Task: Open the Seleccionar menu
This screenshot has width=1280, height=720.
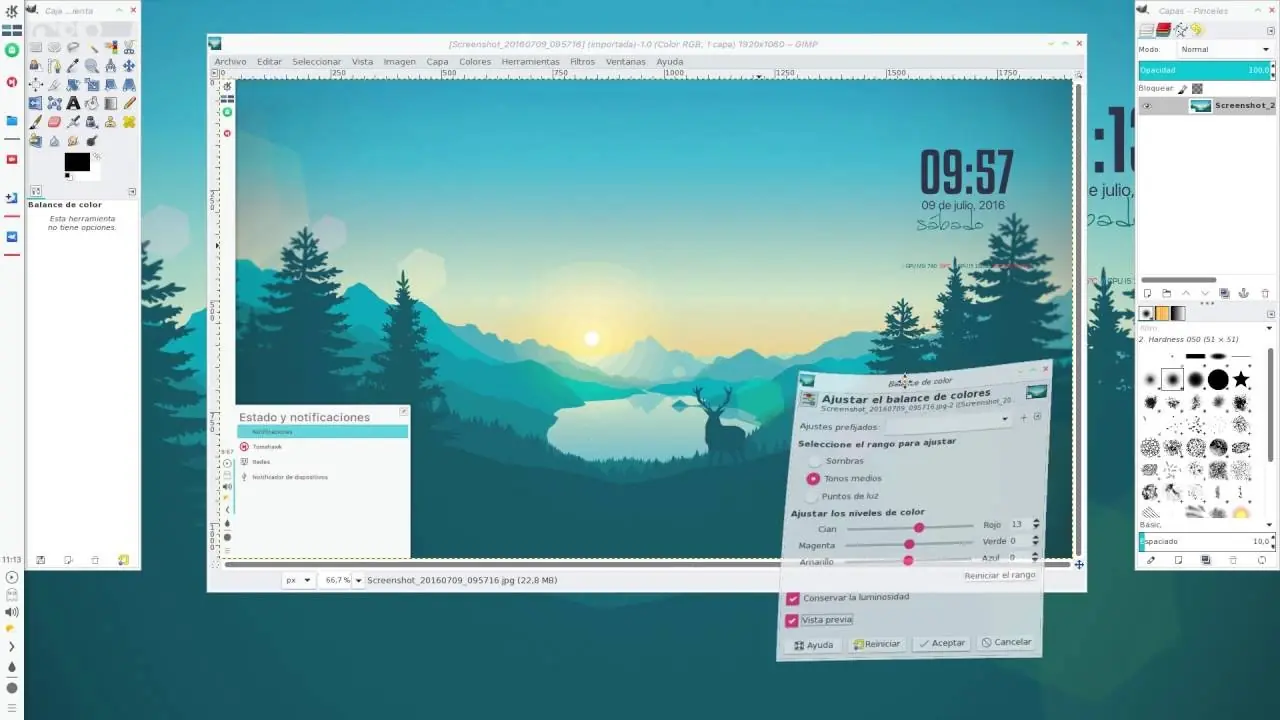Action: point(317,62)
